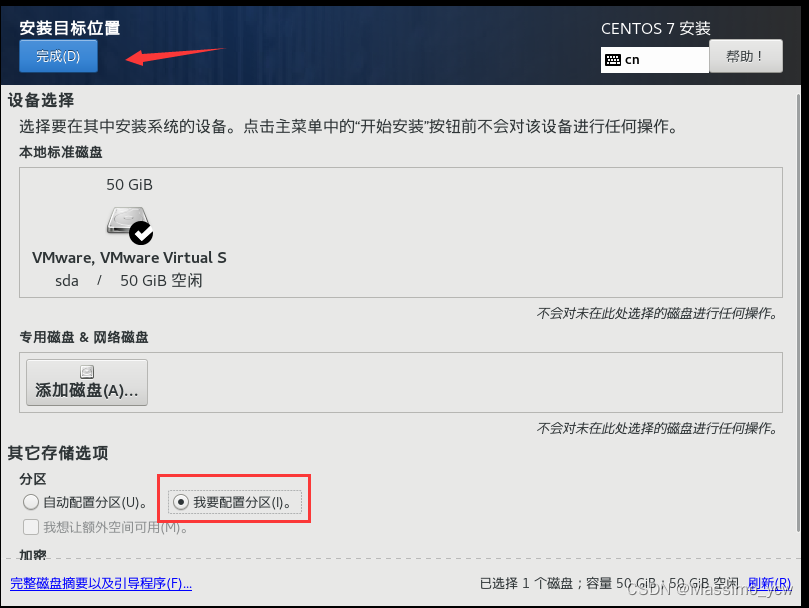Click the checkmark badge on the sda disk
Screen dimensions: 809x608
tap(141, 233)
